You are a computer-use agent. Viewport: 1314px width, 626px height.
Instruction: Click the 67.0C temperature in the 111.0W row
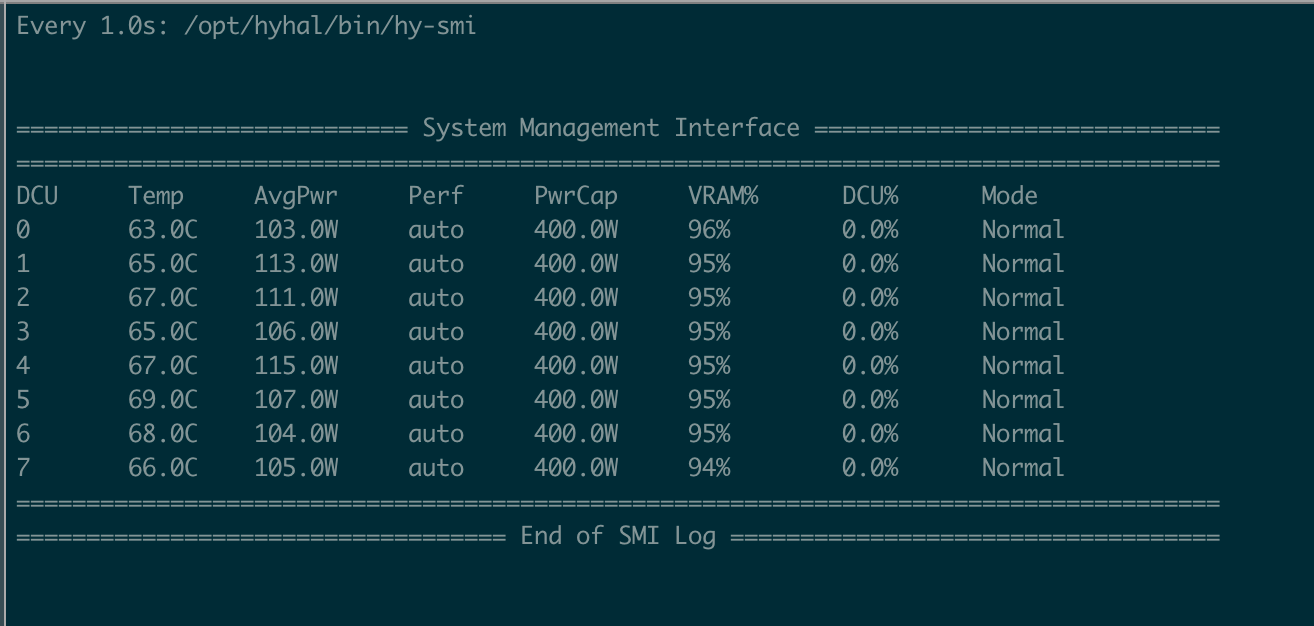[x=163, y=298]
